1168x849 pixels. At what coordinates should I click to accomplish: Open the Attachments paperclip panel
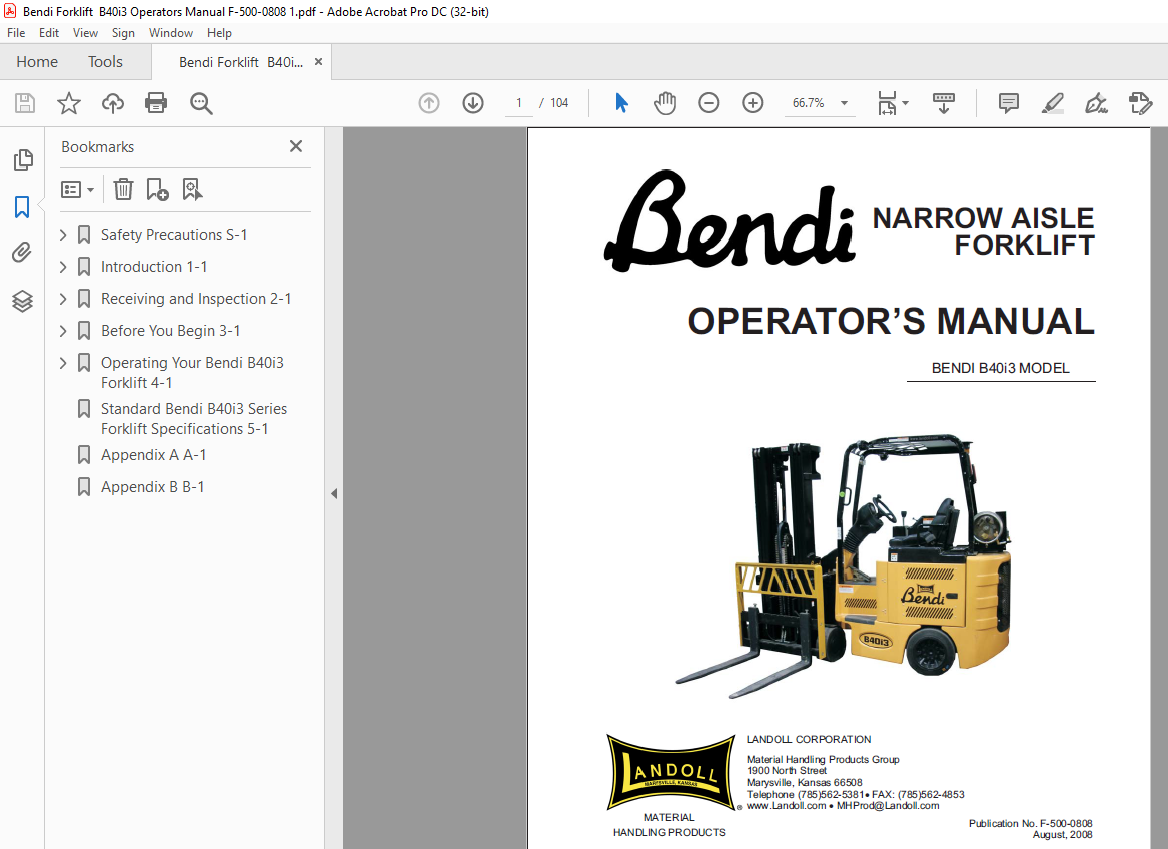tap(22, 253)
